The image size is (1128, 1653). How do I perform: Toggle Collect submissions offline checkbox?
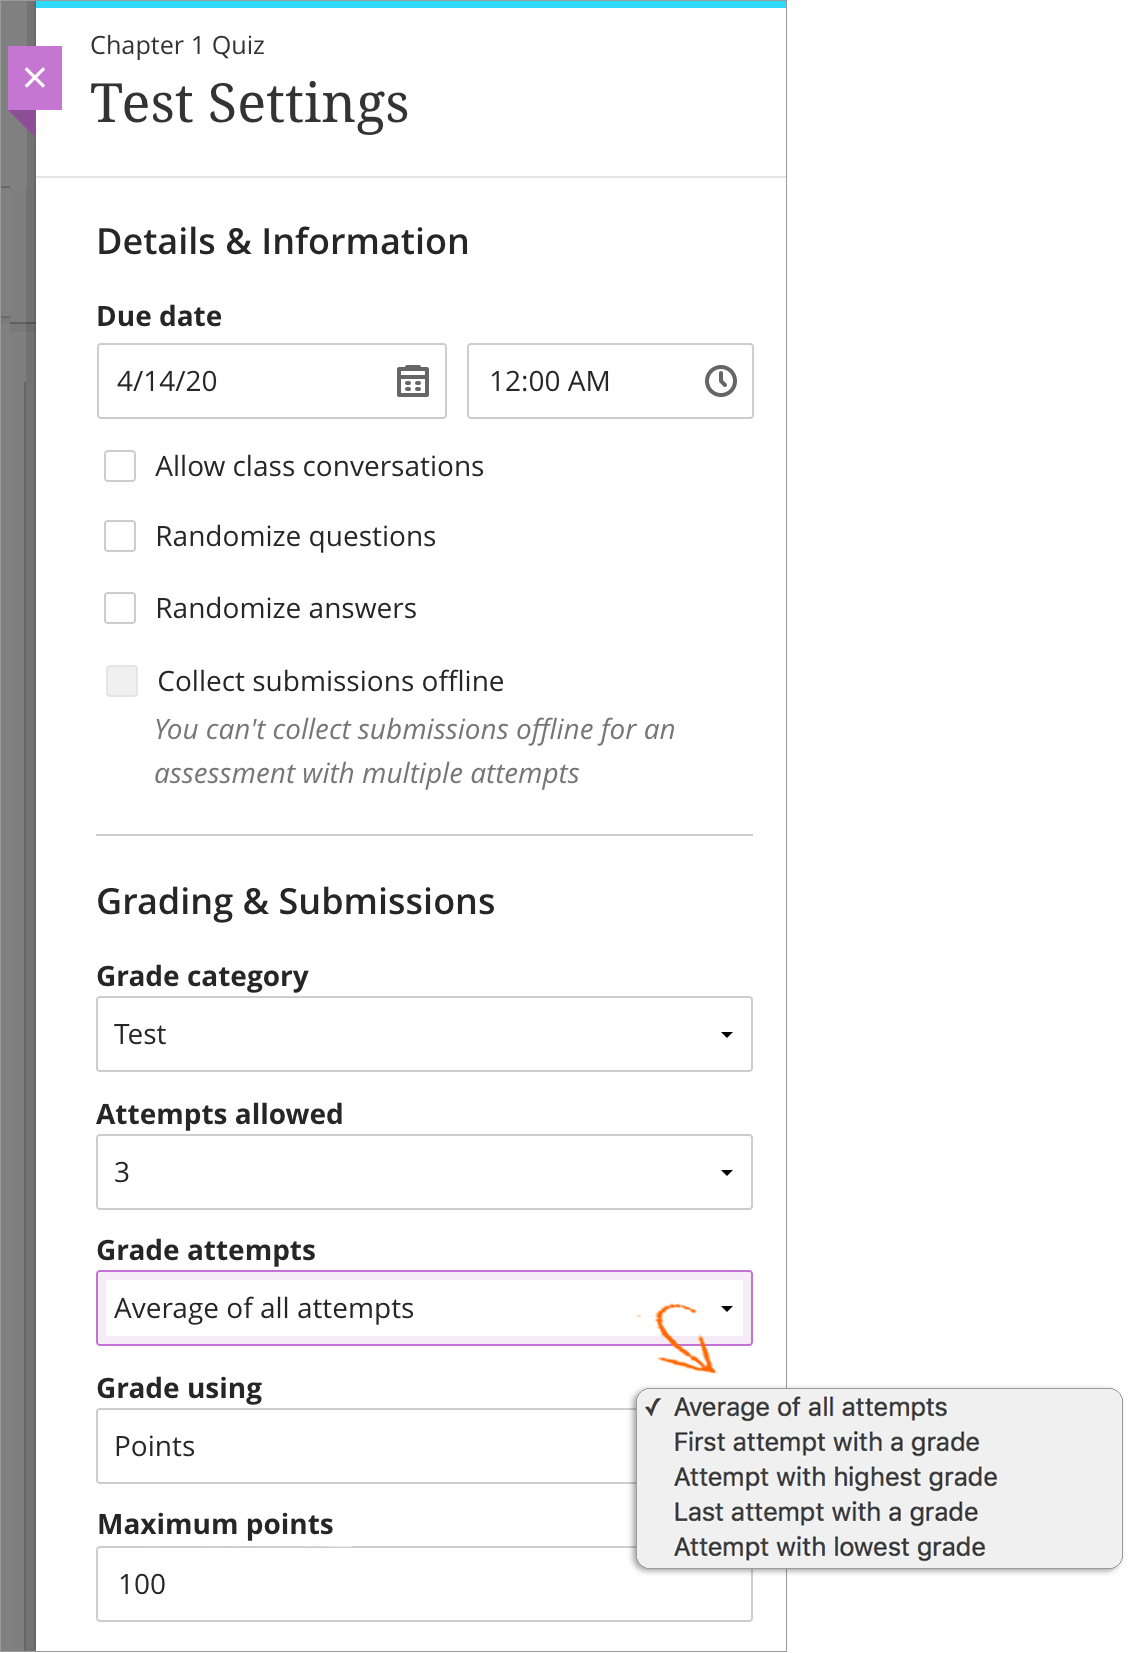pyautogui.click(x=122, y=681)
